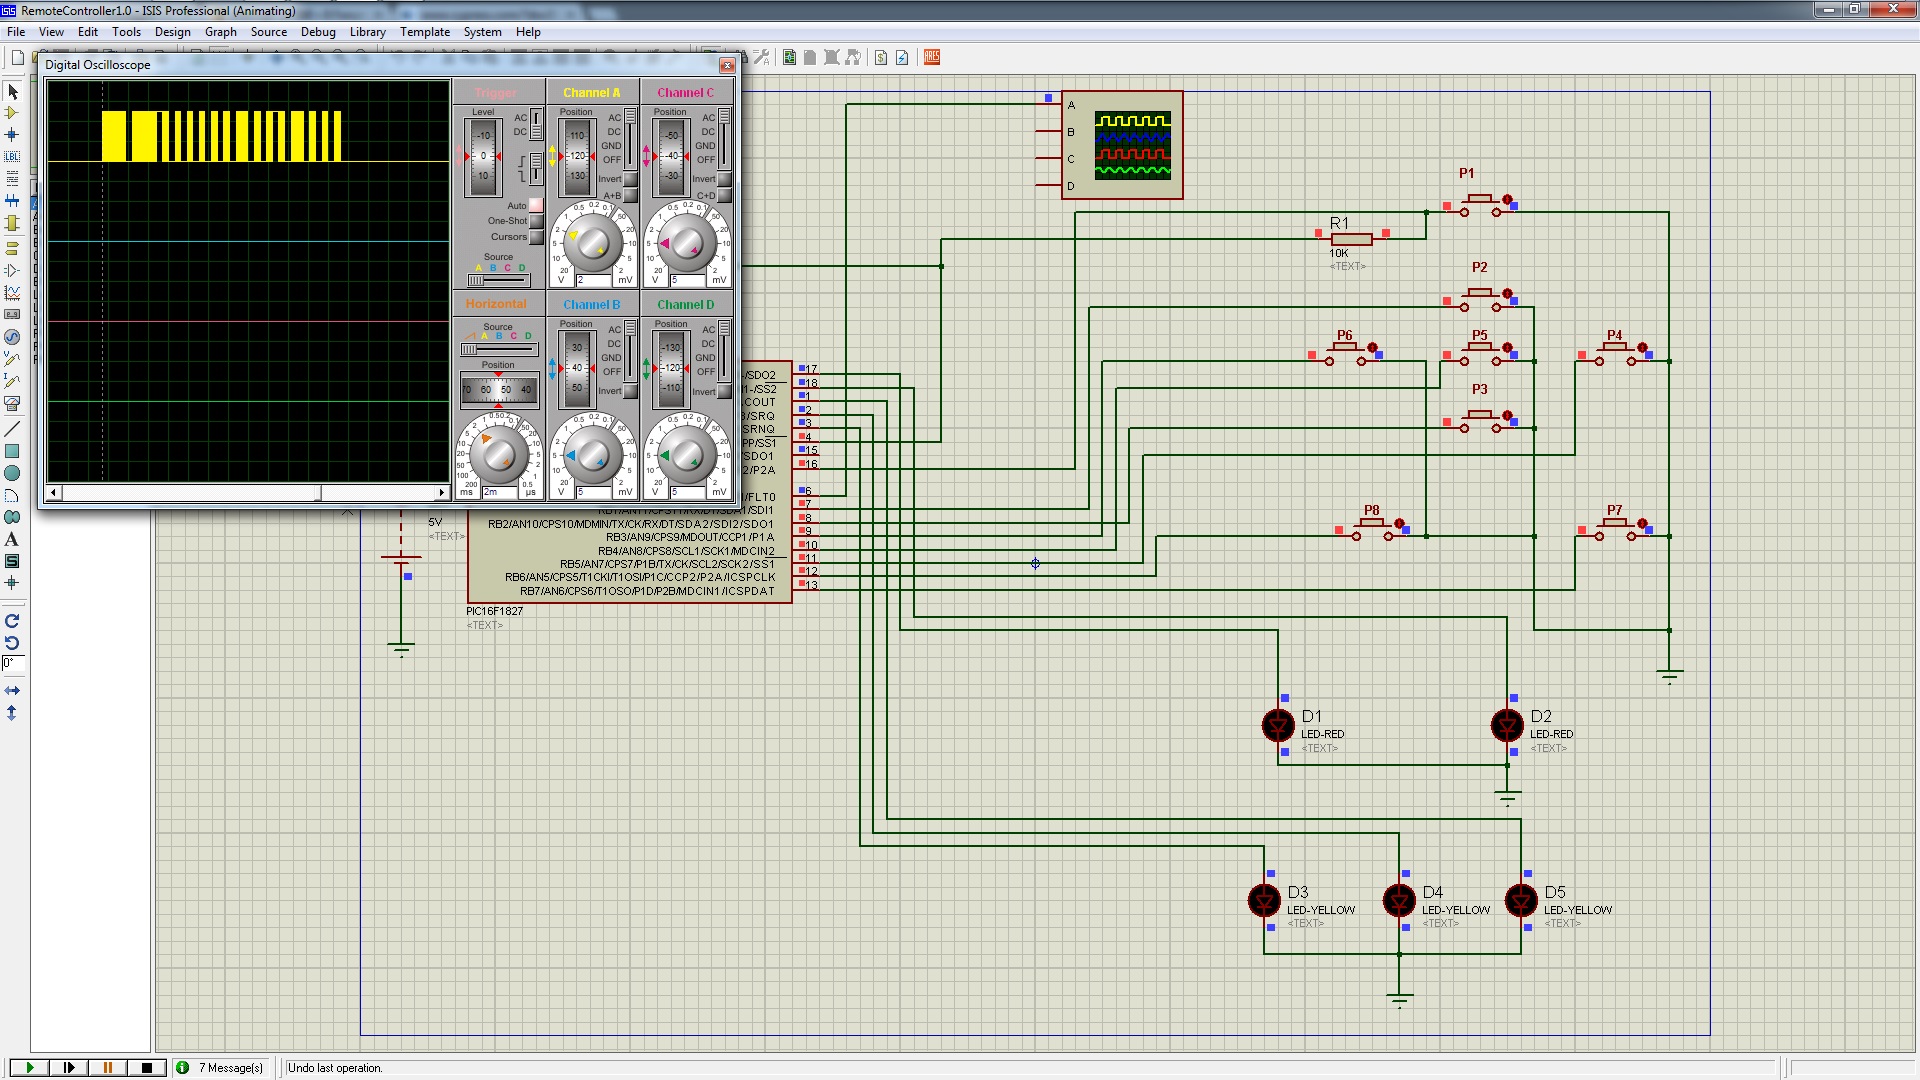Click the ARES netlist transfer icon

932,58
